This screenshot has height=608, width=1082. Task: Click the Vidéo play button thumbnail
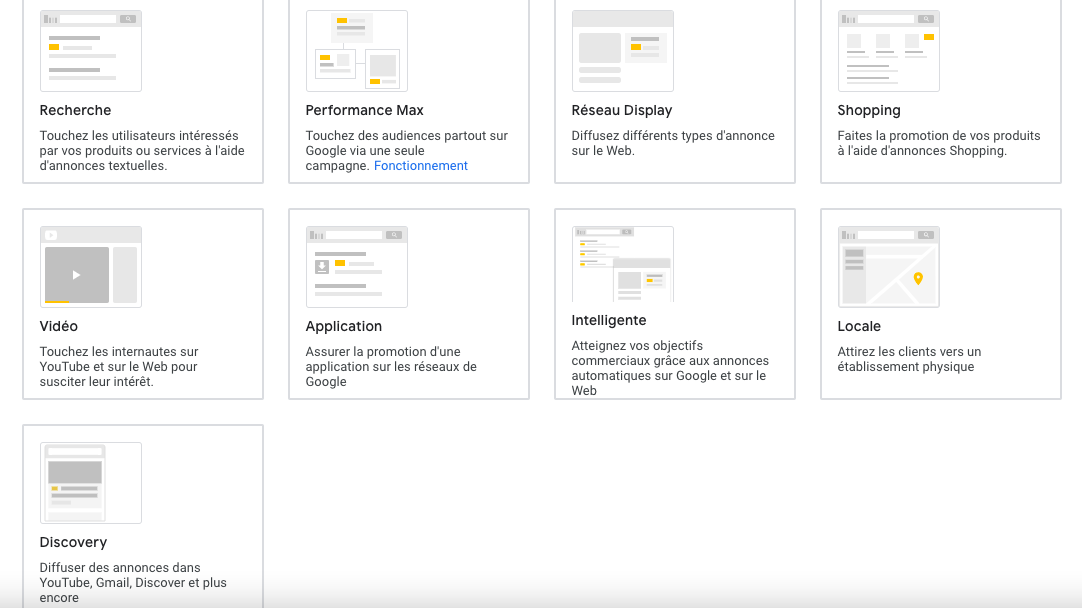click(77, 274)
